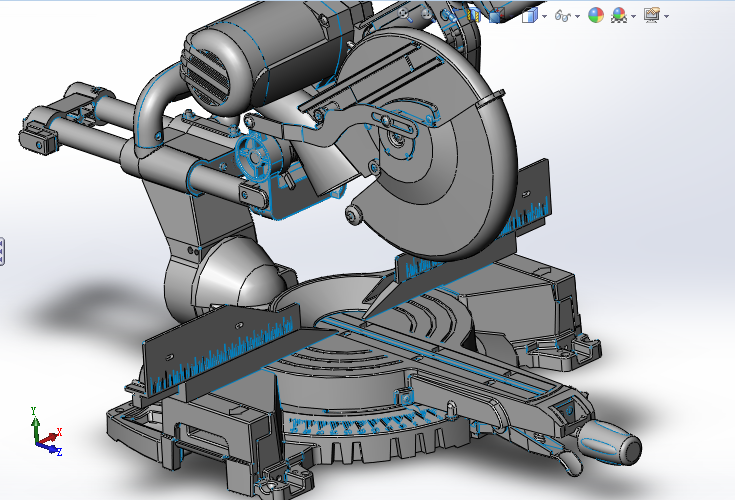Click the Zoom to Fit magnifier icon
This screenshot has width=735, height=500.
(x=405, y=15)
